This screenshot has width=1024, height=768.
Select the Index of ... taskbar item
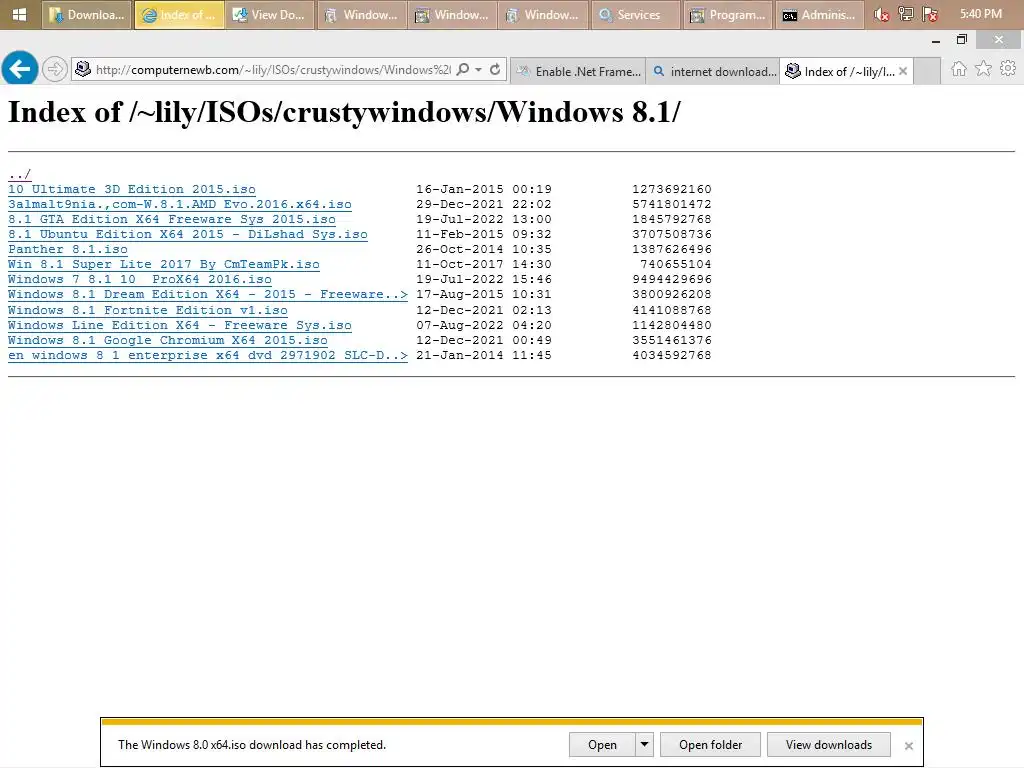coord(179,14)
